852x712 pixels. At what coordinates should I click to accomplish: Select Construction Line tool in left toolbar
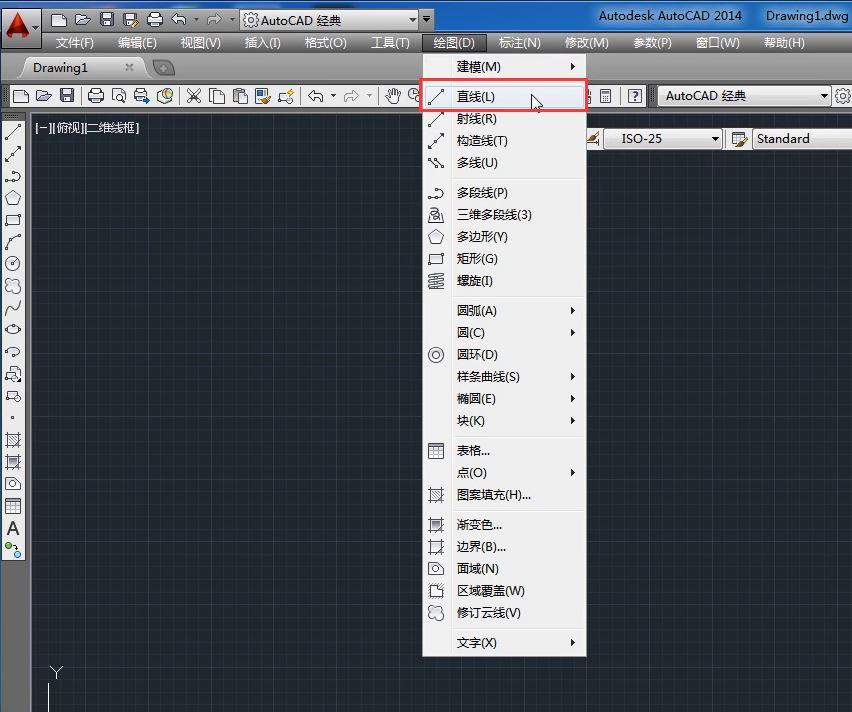(x=13, y=154)
